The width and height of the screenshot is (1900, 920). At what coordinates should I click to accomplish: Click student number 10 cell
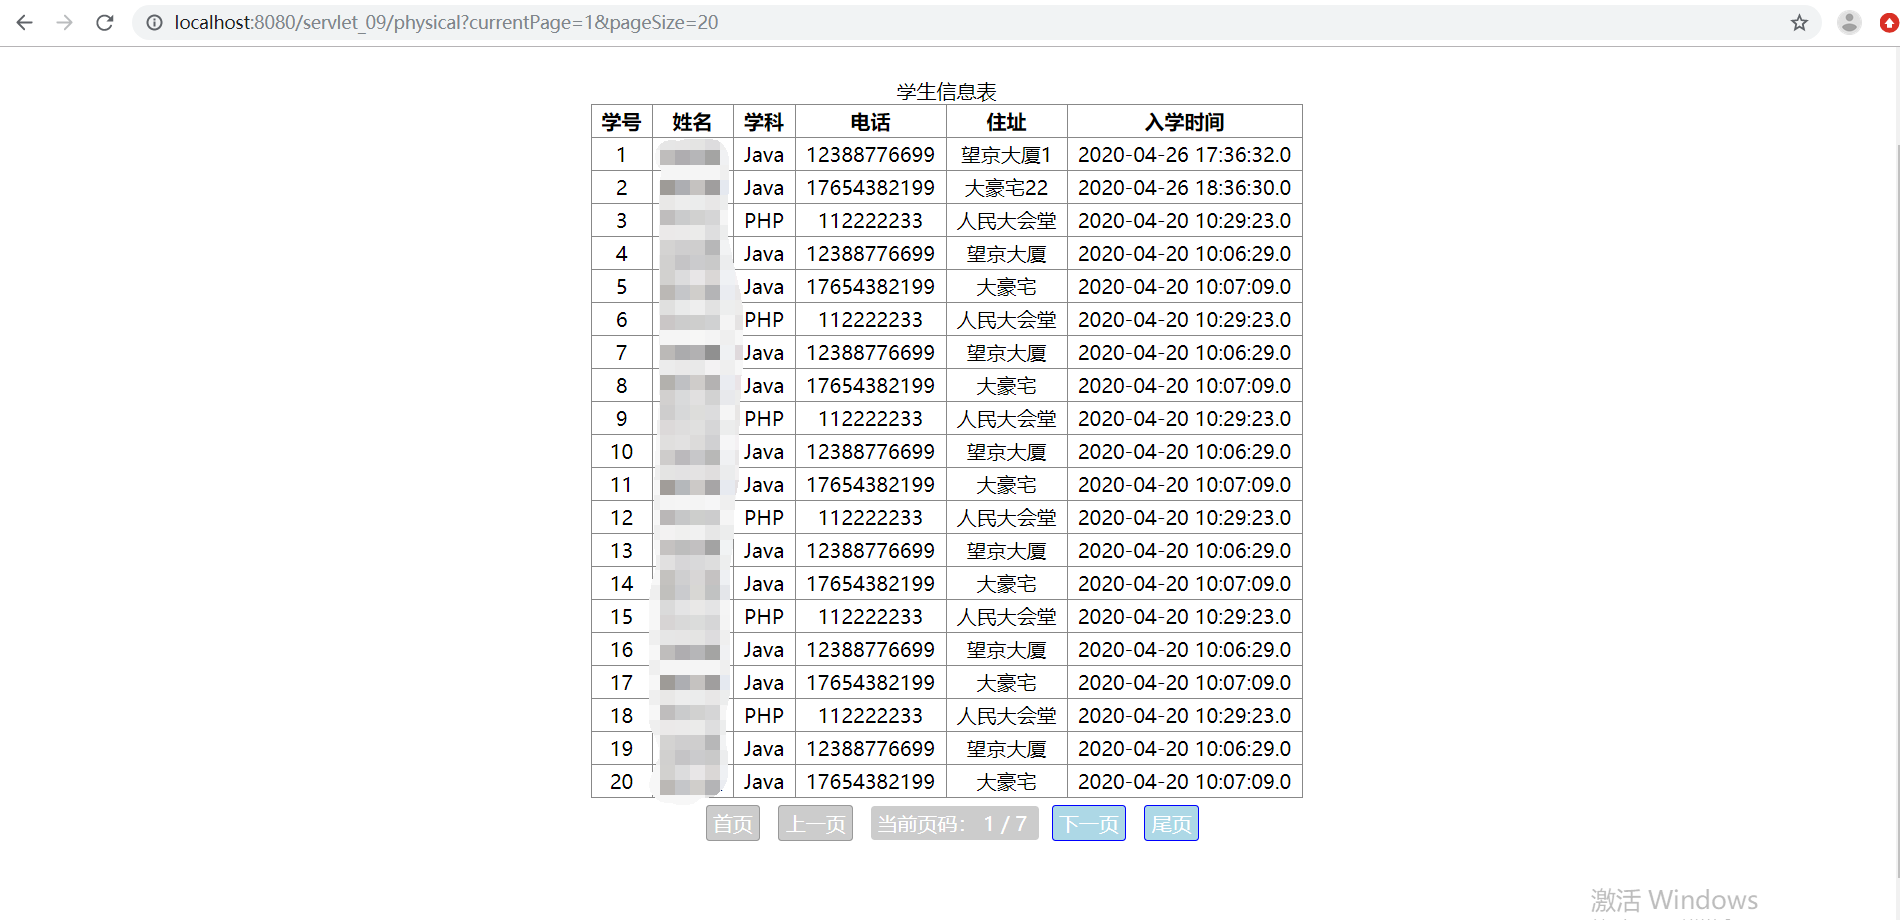click(x=622, y=452)
